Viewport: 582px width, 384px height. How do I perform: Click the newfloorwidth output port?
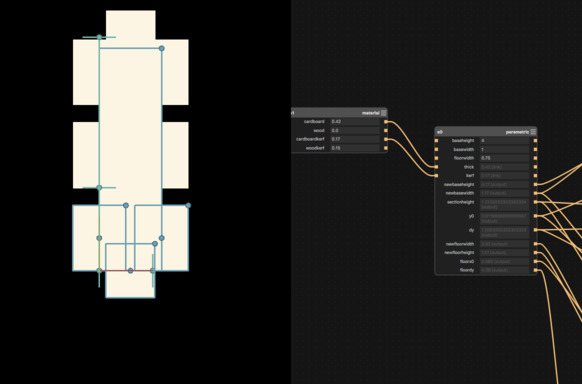535,244
